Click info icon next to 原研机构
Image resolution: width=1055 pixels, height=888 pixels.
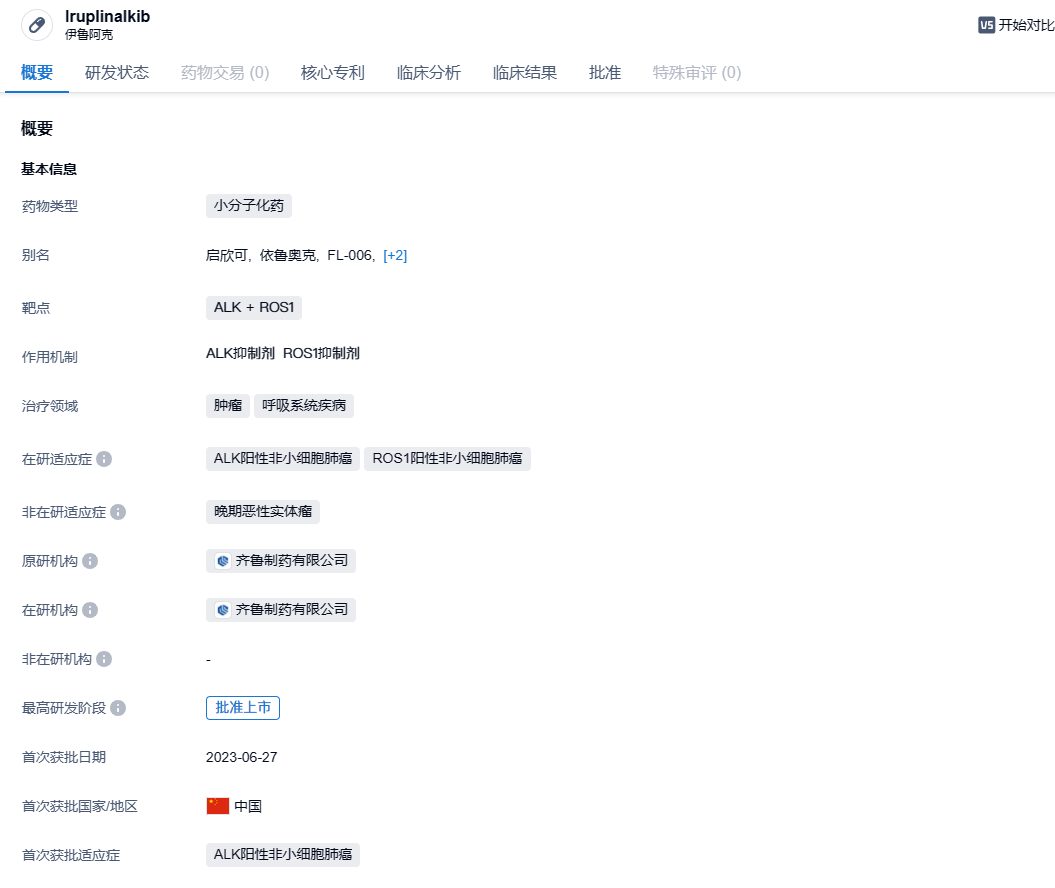pos(90,561)
